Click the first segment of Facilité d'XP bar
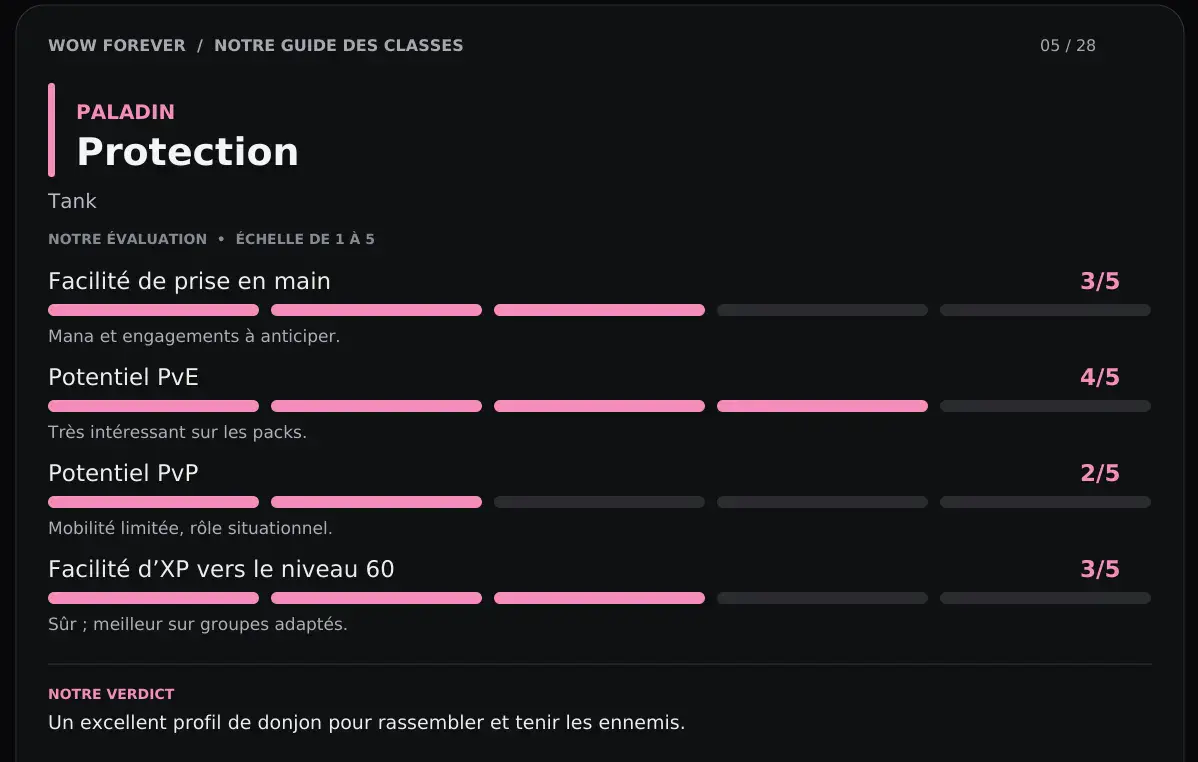 point(154,598)
